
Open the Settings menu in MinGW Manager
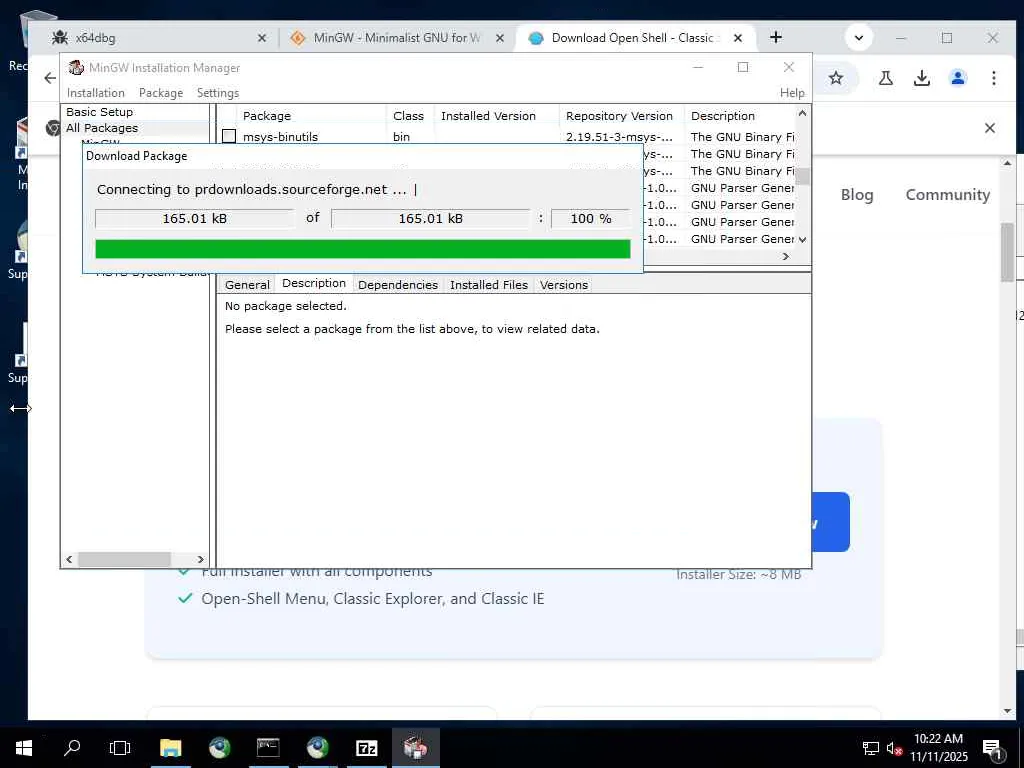pos(218,93)
